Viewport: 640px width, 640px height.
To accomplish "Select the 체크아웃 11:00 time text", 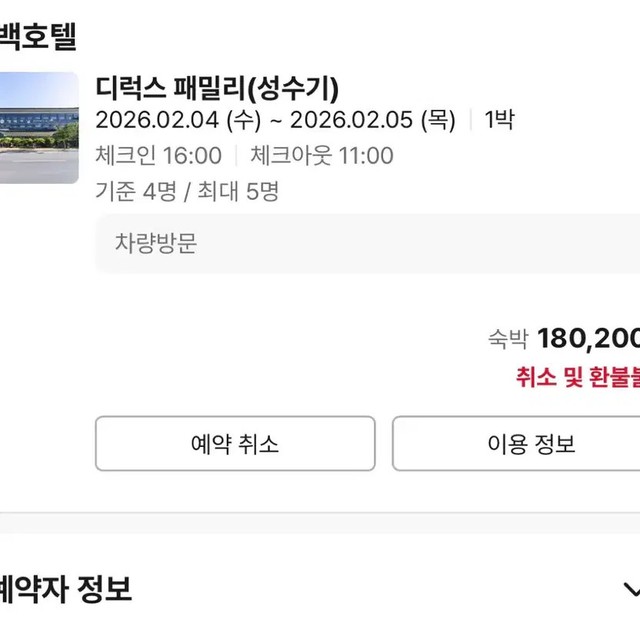I will pos(321,156).
